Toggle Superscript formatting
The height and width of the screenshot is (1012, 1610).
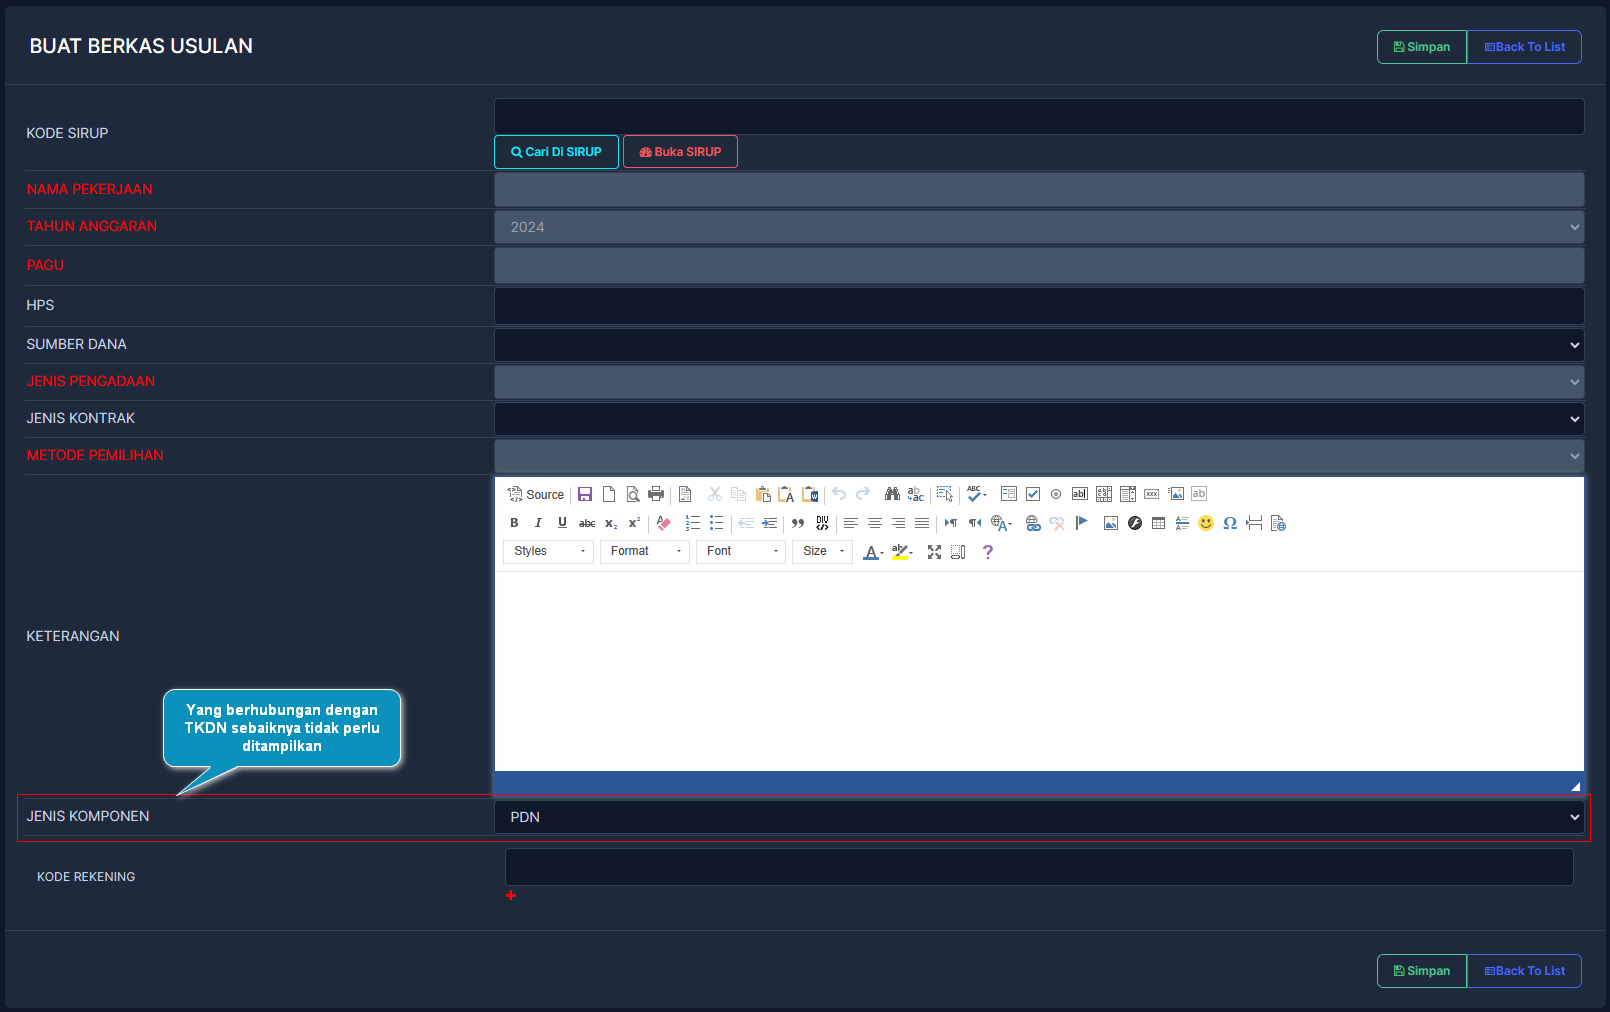[634, 523]
